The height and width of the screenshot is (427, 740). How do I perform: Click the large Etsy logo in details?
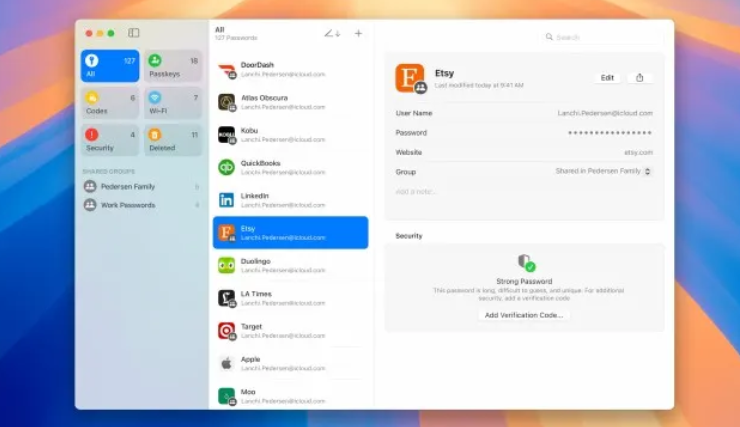pos(410,78)
